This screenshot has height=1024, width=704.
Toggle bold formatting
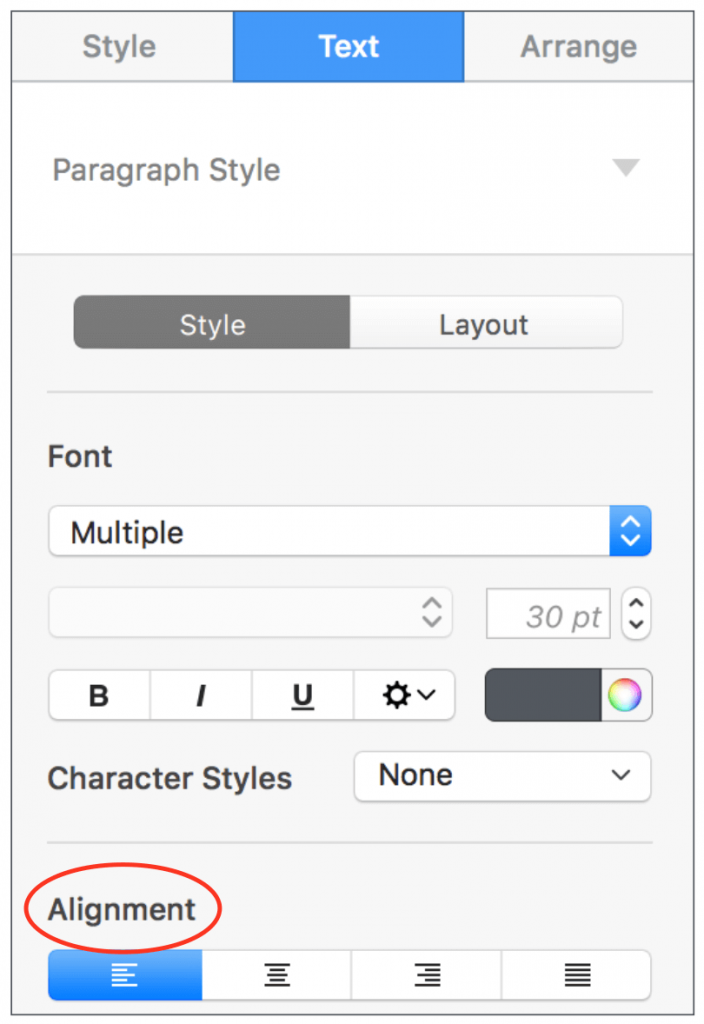99,695
